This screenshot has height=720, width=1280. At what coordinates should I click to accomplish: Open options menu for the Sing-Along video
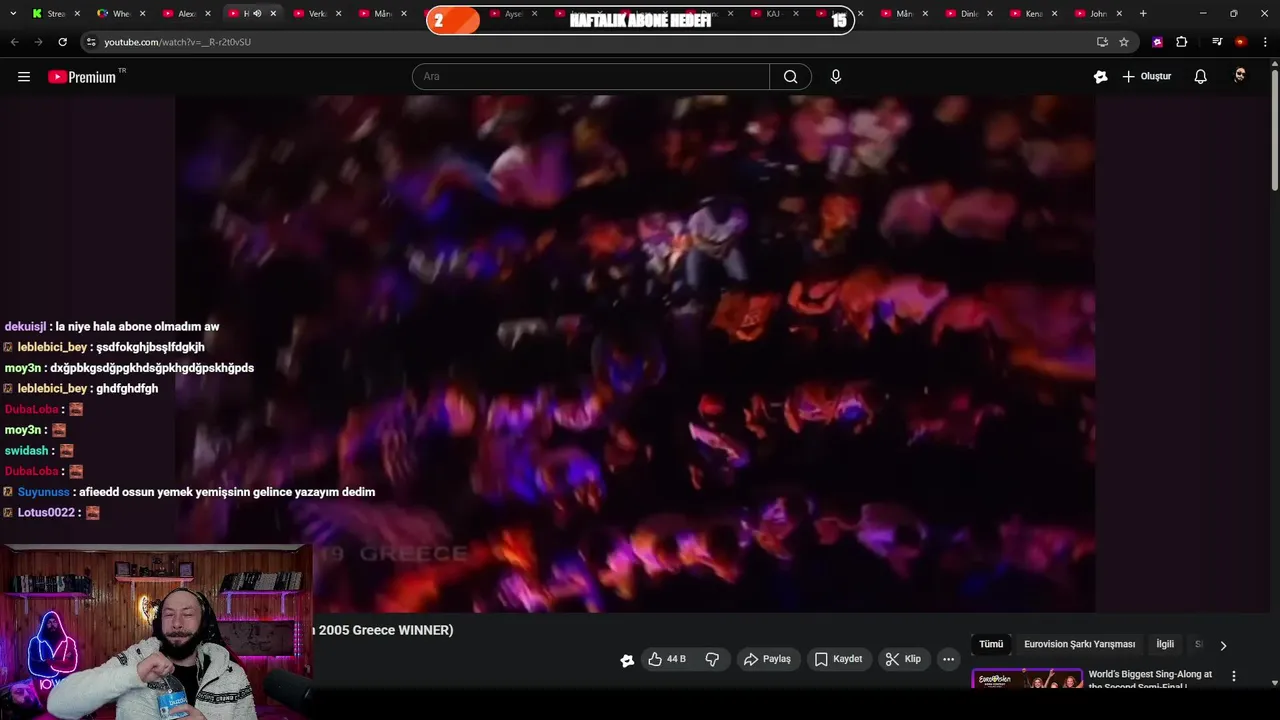pos(1233,677)
